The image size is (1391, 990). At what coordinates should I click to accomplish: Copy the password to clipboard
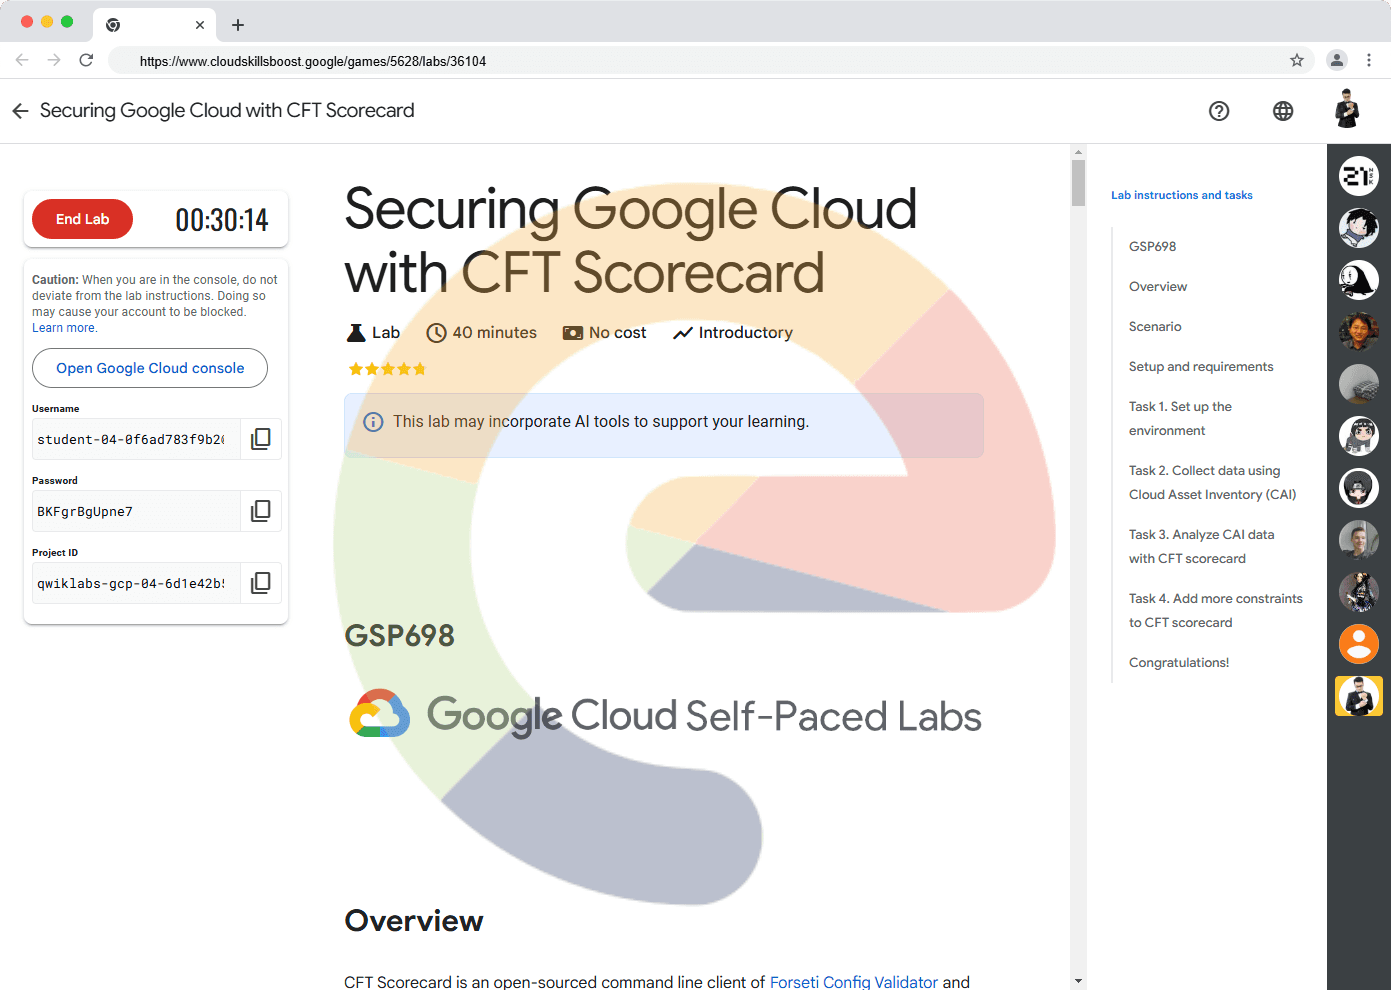point(260,511)
